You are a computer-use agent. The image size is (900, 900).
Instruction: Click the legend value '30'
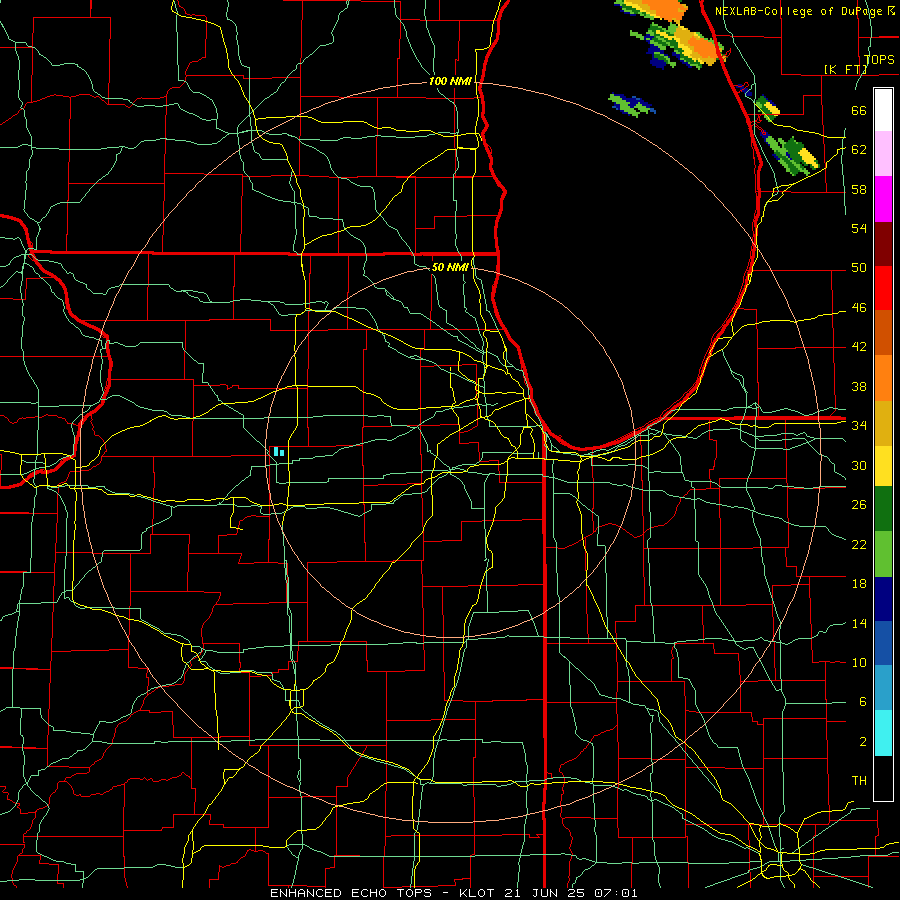(859, 465)
